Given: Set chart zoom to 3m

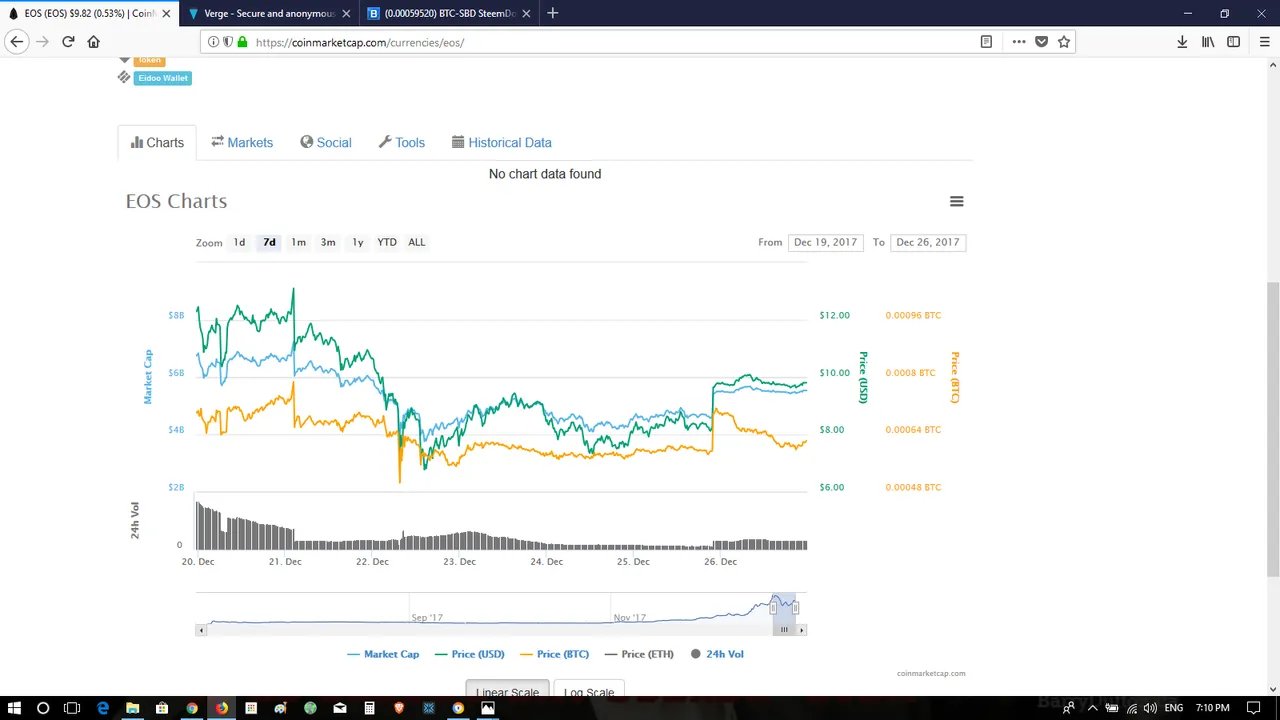Looking at the screenshot, I should point(328,242).
